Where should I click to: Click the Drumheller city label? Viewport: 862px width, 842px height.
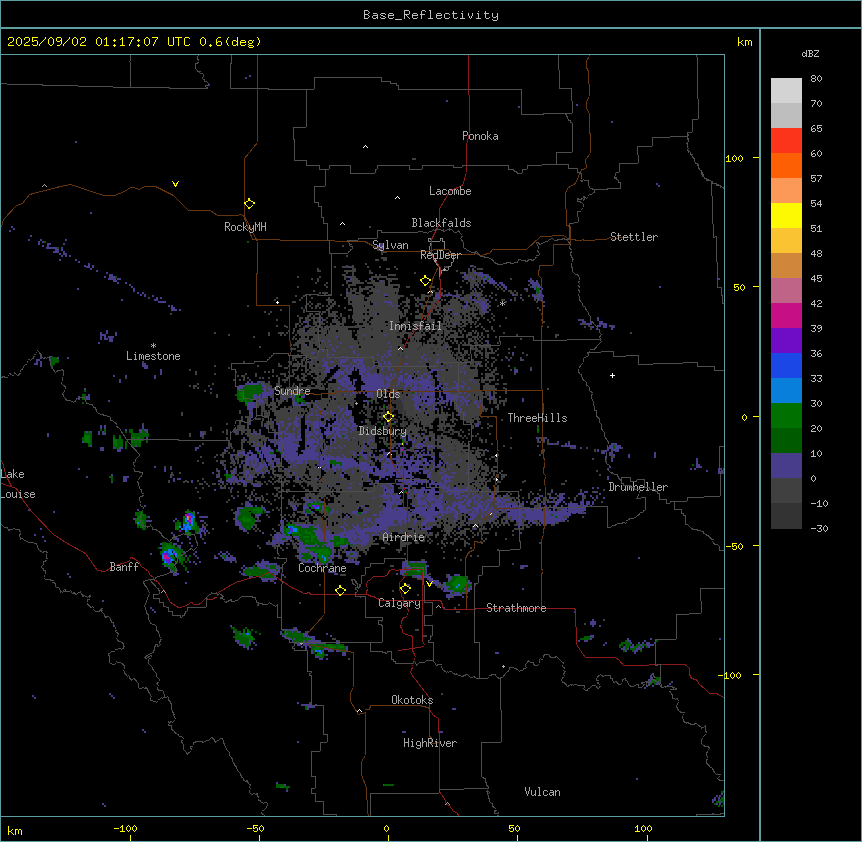coord(638,487)
